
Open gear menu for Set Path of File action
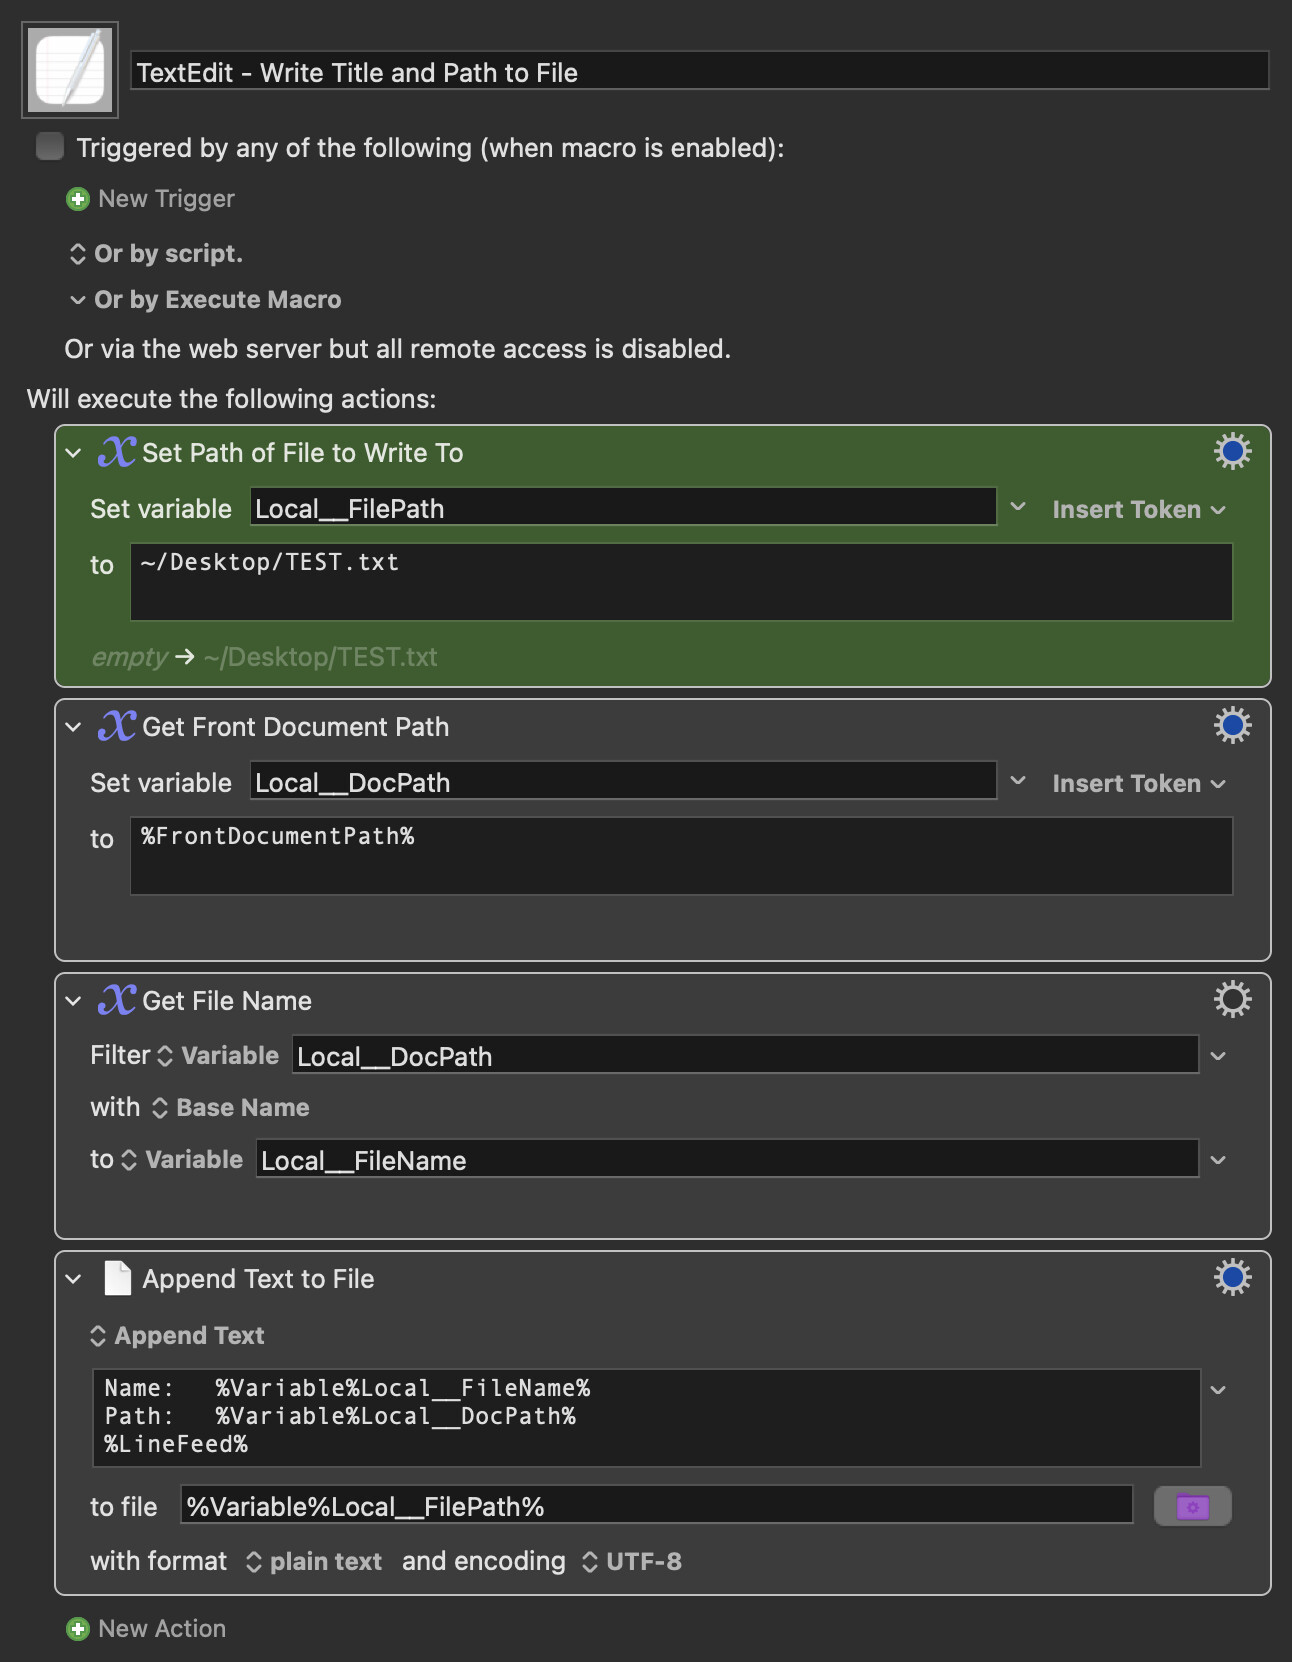click(1232, 452)
